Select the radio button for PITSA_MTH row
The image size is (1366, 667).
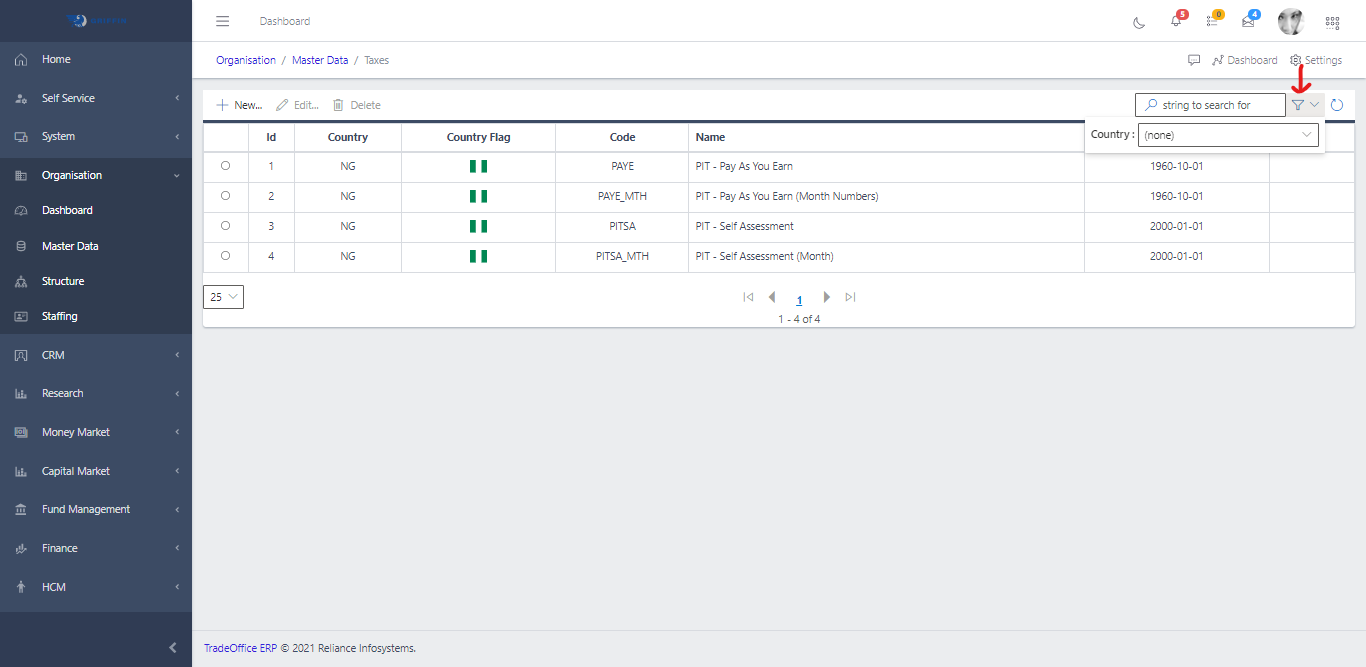[225, 256]
